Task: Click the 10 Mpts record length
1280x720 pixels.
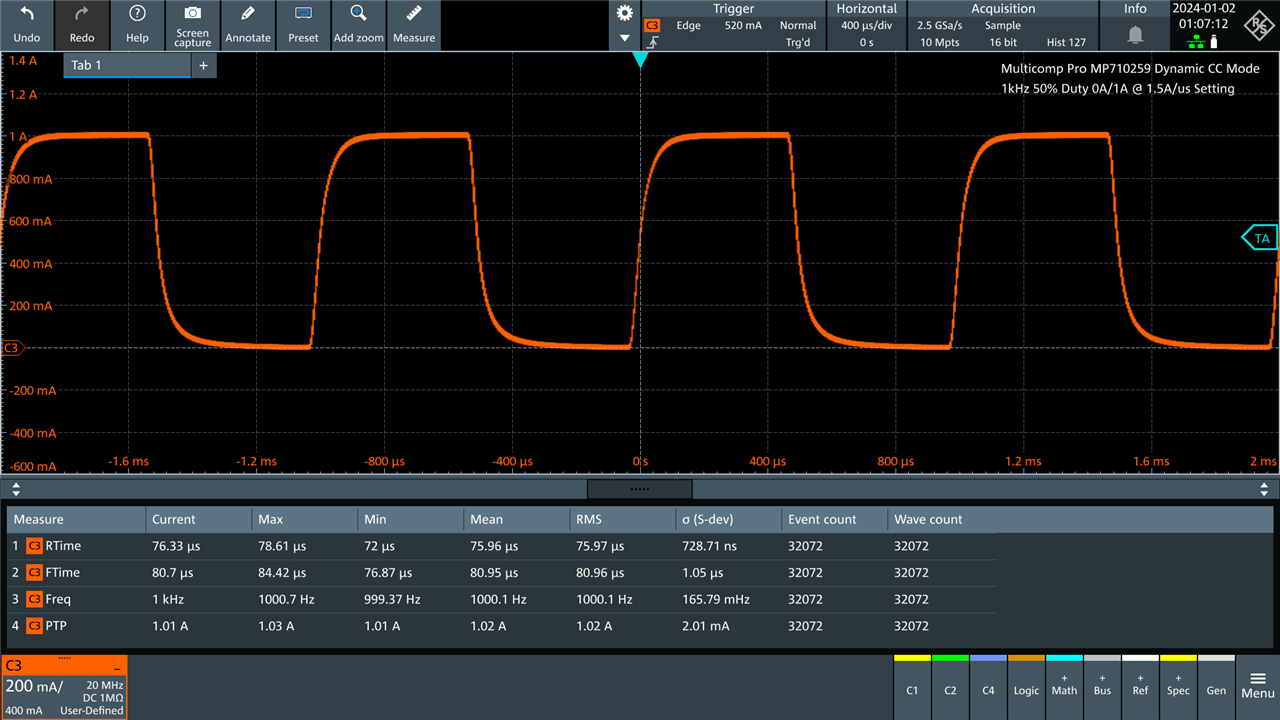Action: click(939, 42)
